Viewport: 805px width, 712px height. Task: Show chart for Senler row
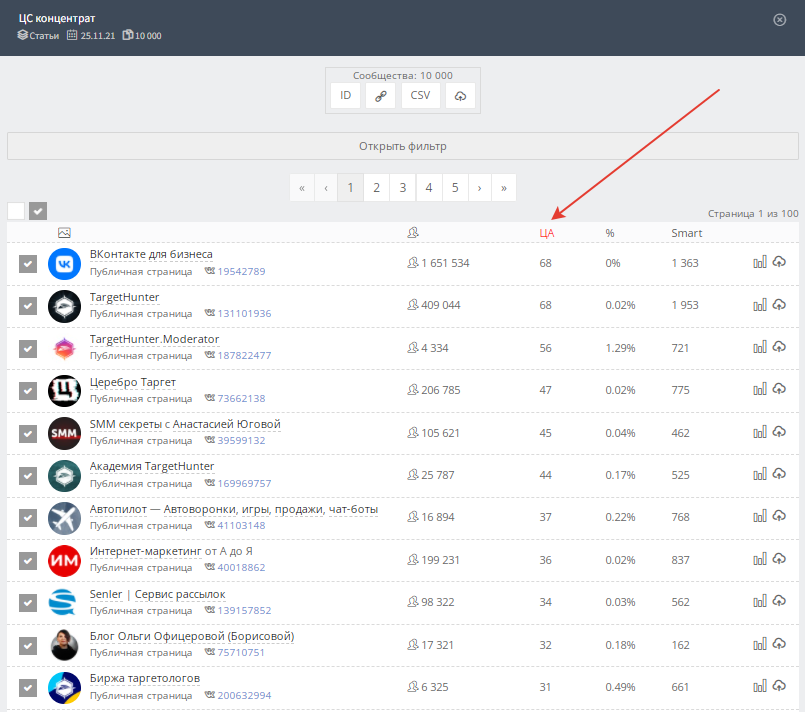point(760,602)
